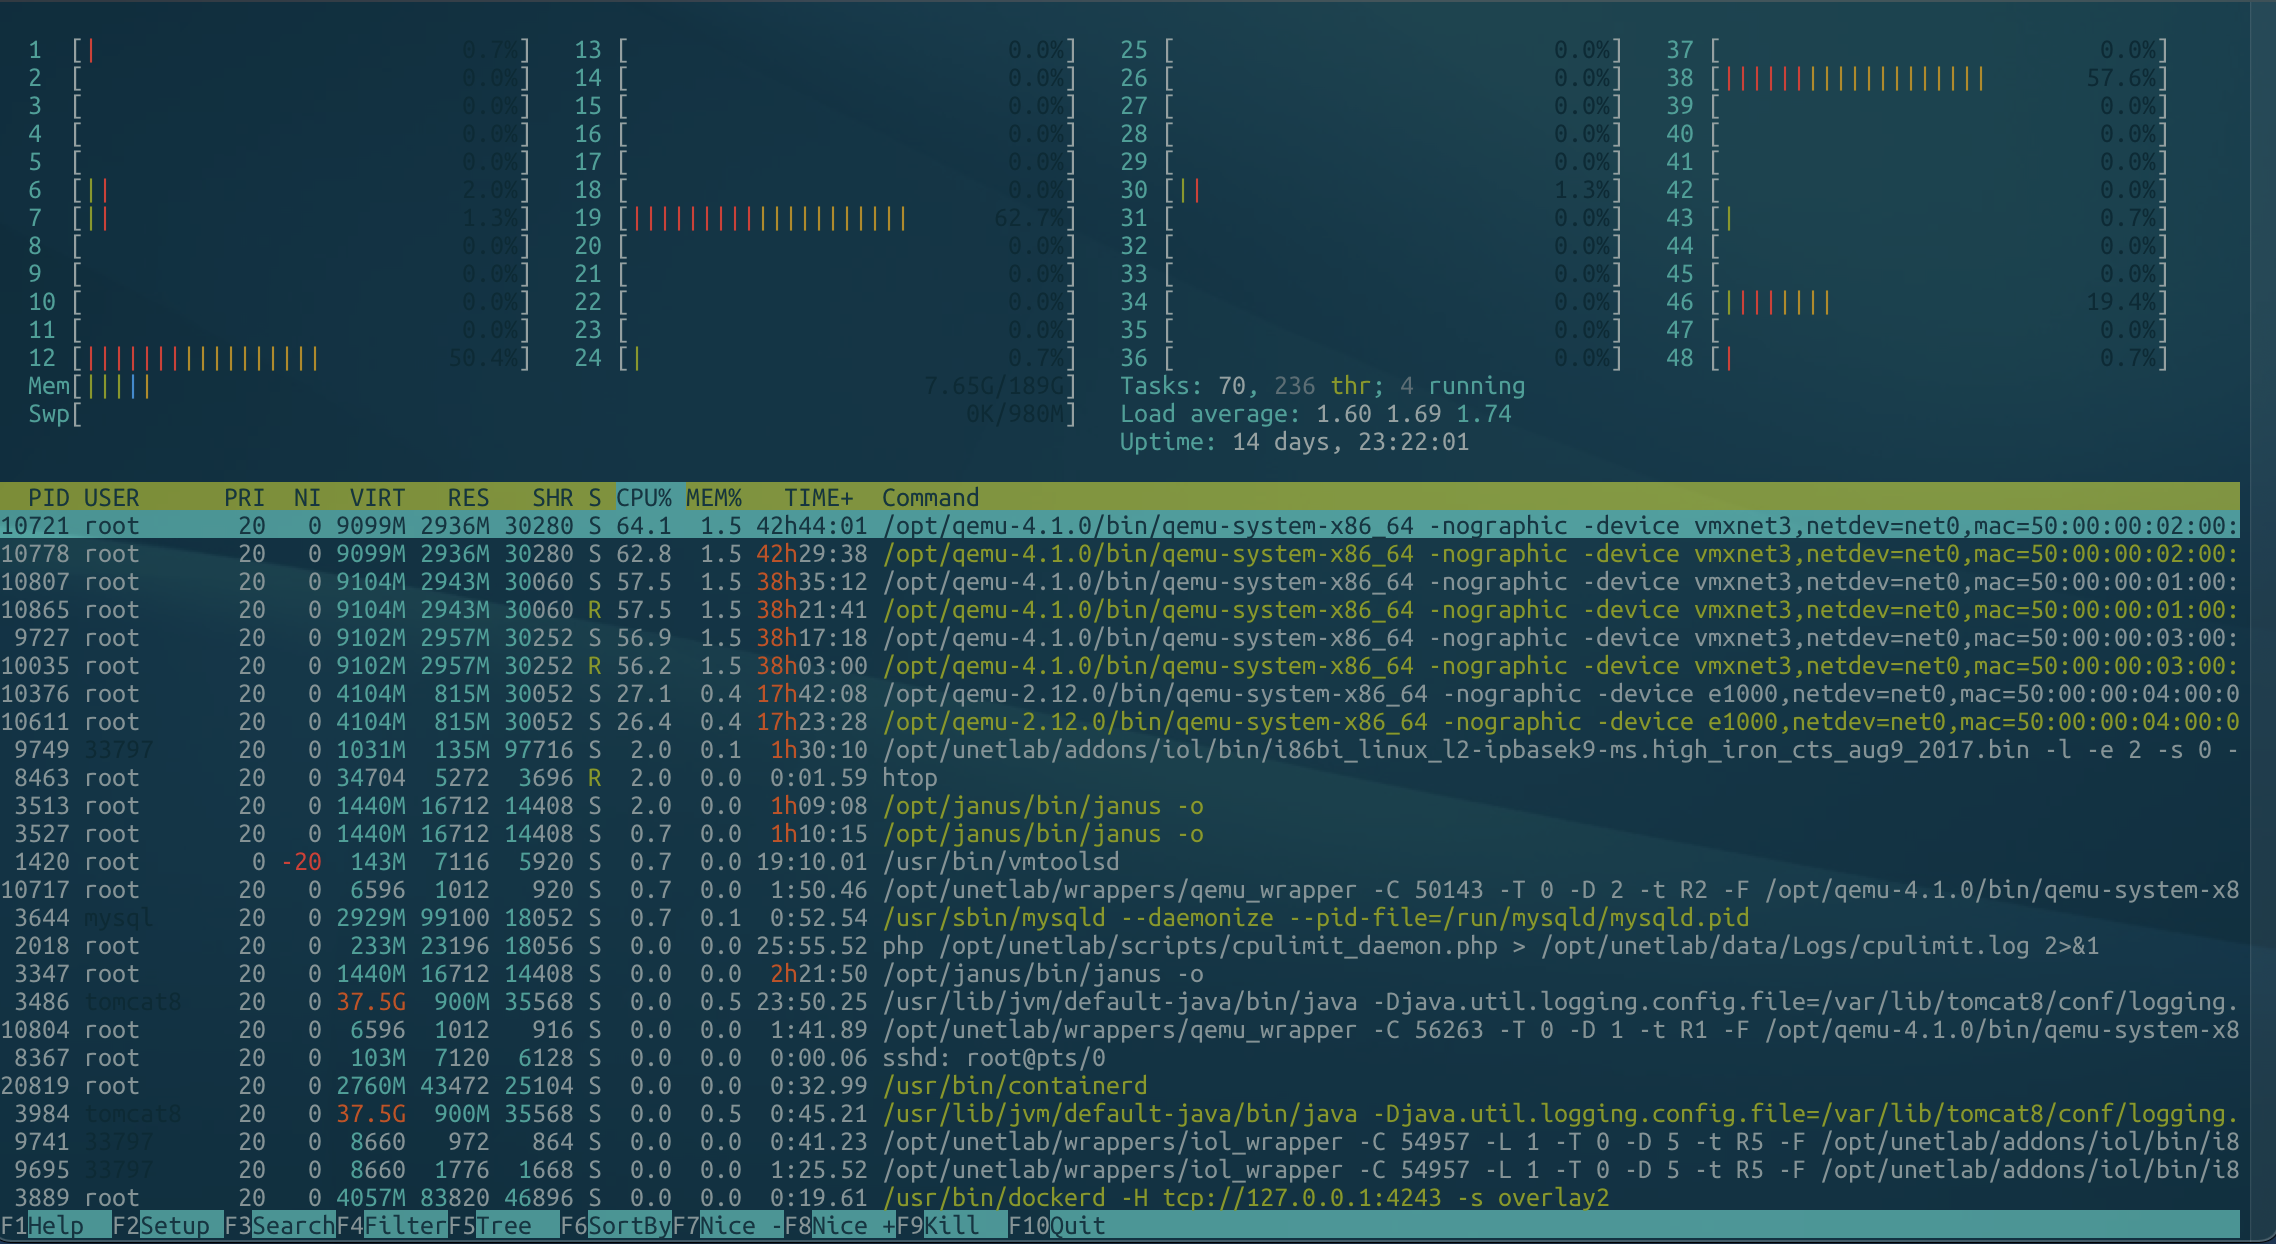Image resolution: width=2276 pixels, height=1244 pixels.
Task: Toggle F5 Tree view
Action: tap(503, 1226)
